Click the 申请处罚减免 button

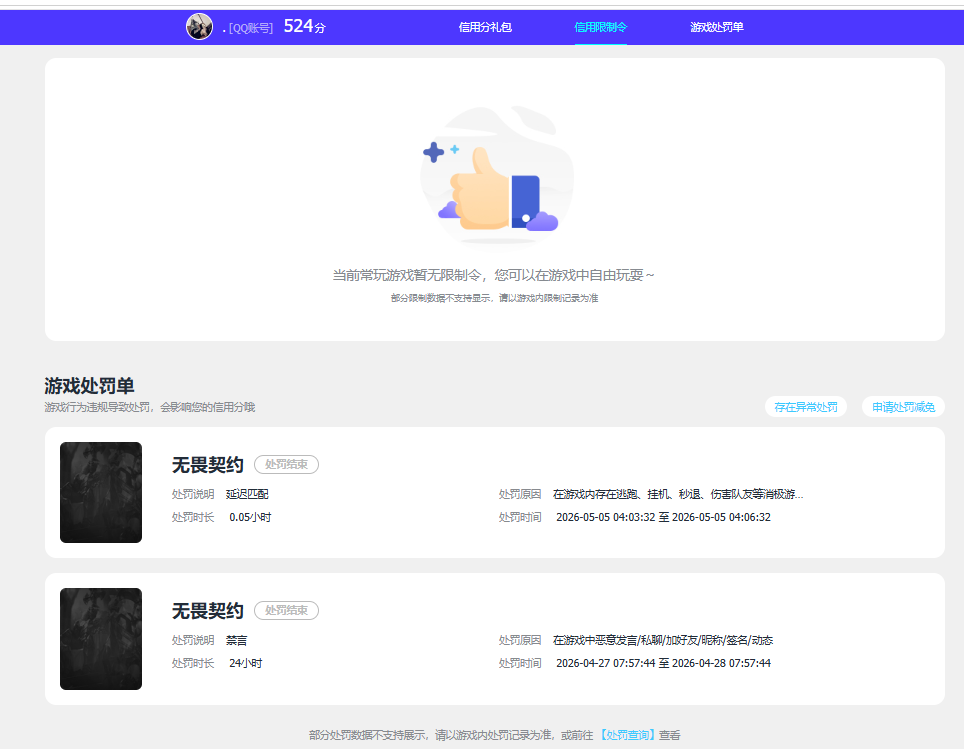[x=903, y=407]
